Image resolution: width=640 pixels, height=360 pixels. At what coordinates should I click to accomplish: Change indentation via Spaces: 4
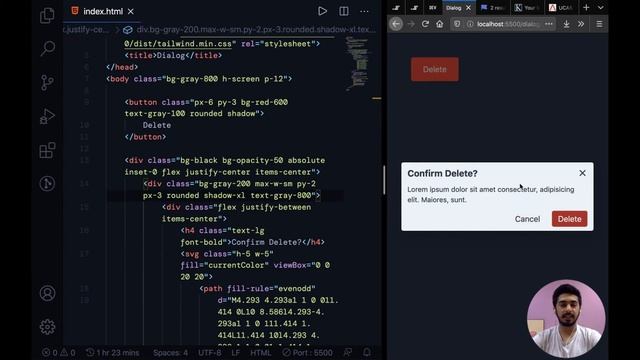pyautogui.click(x=171, y=353)
